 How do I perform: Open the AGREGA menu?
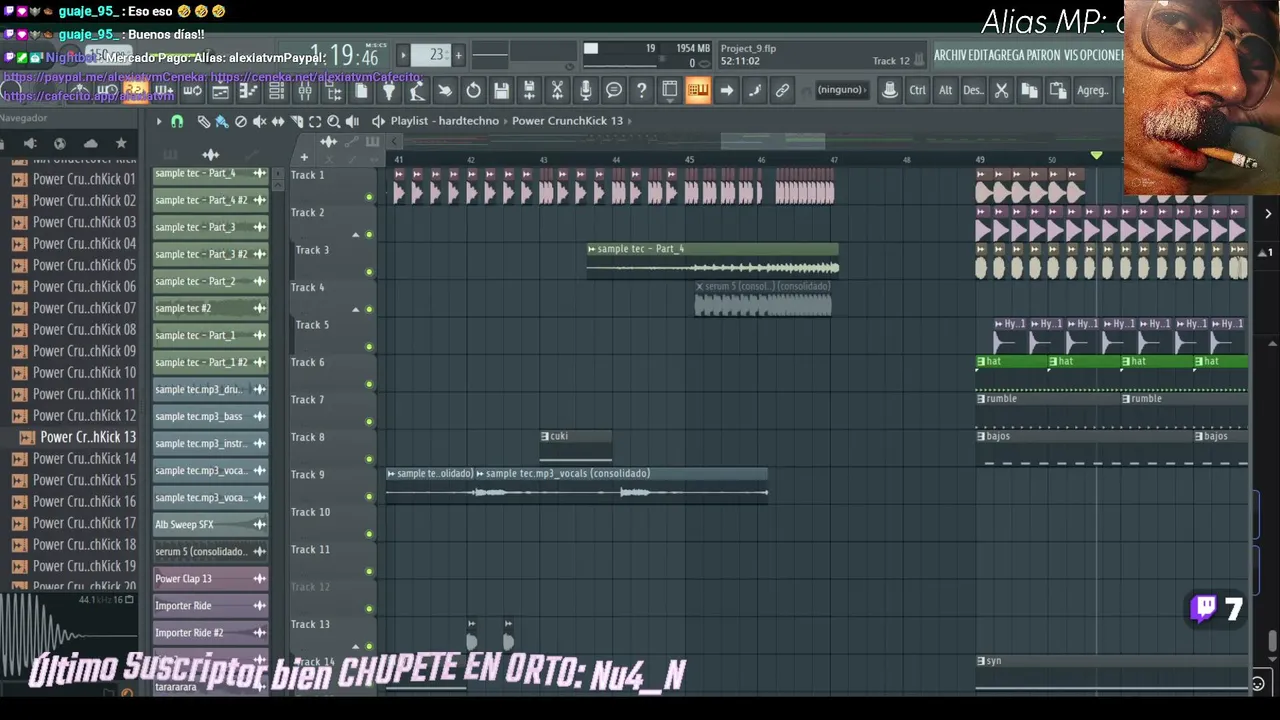click(x=1007, y=56)
